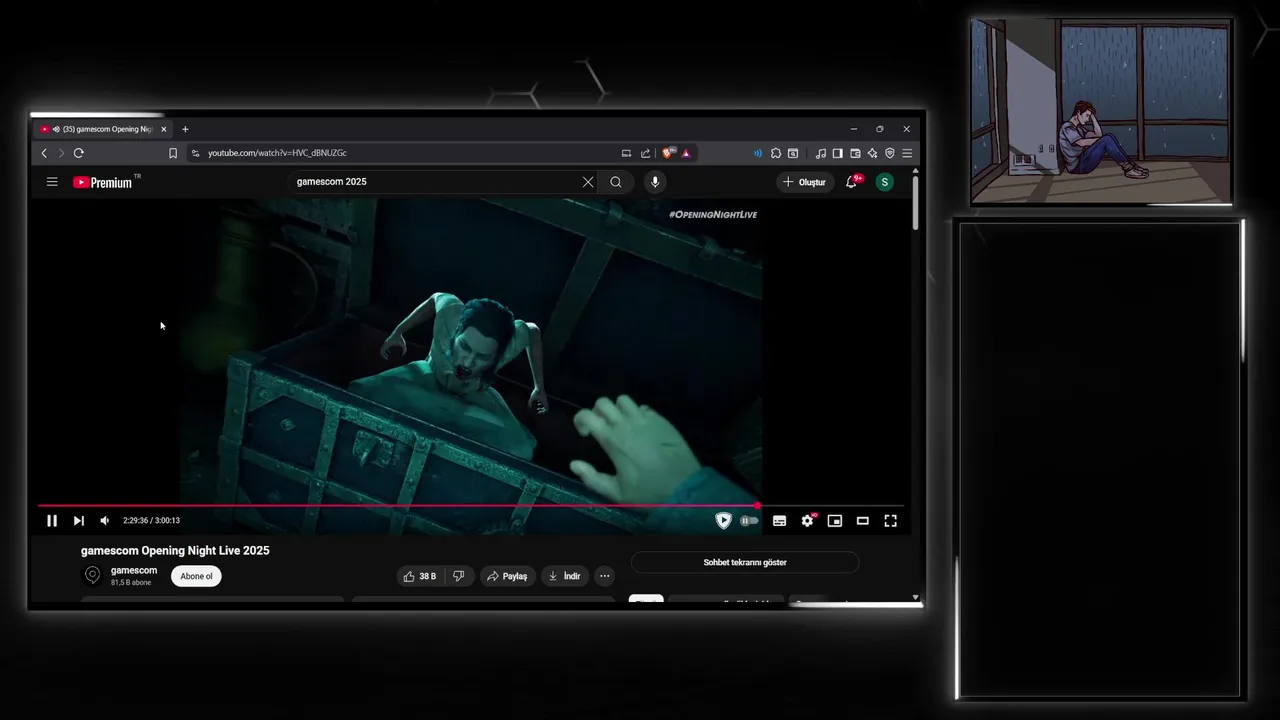This screenshot has height=720, width=1280.
Task: Switch to theater mode
Action: pyautogui.click(x=863, y=521)
